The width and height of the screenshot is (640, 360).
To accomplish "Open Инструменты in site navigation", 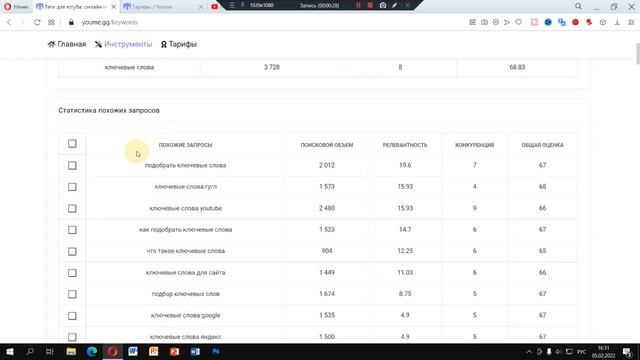I will coord(124,44).
